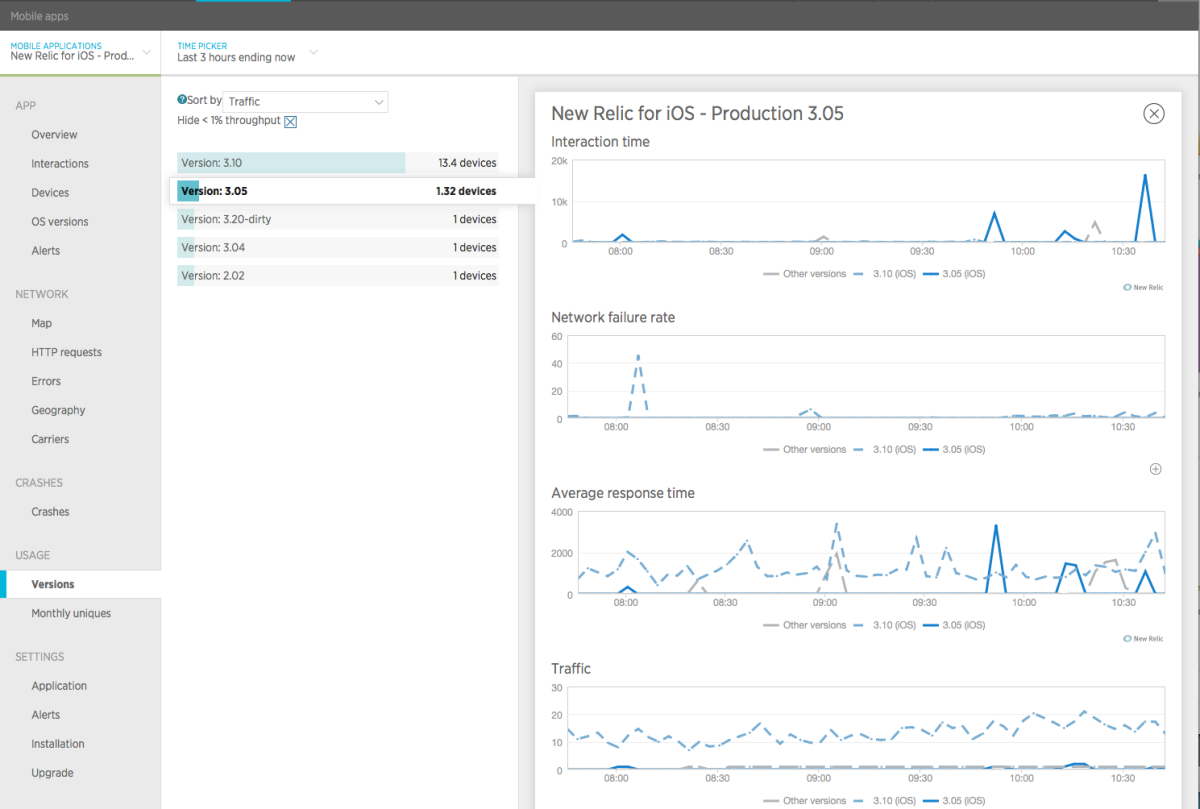Open Overview in the sidebar
Image resolution: width=1200 pixels, height=809 pixels.
point(54,135)
